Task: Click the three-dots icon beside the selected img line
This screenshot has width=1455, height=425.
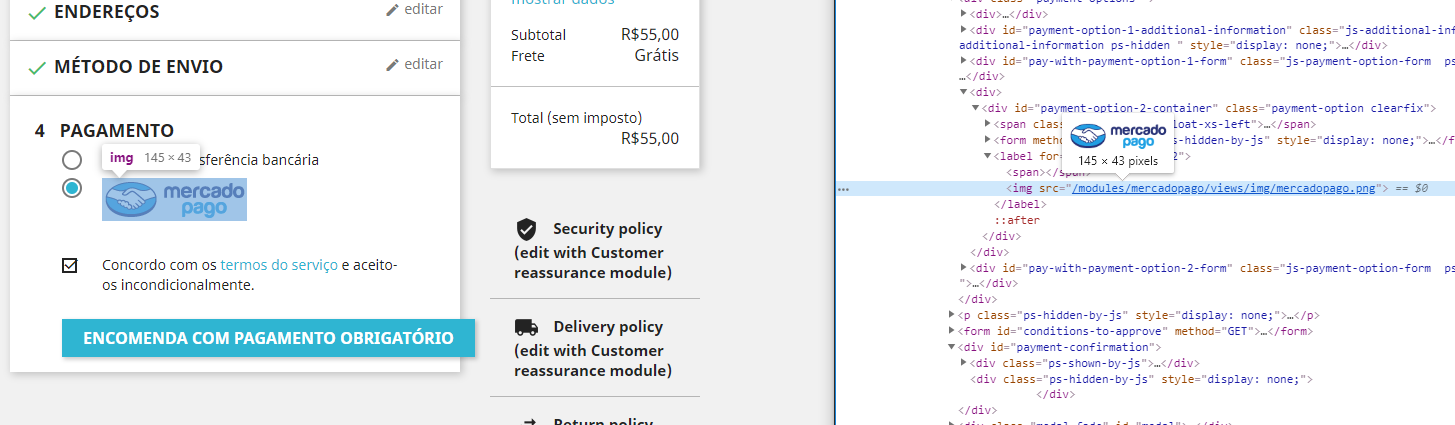Action: point(845,188)
